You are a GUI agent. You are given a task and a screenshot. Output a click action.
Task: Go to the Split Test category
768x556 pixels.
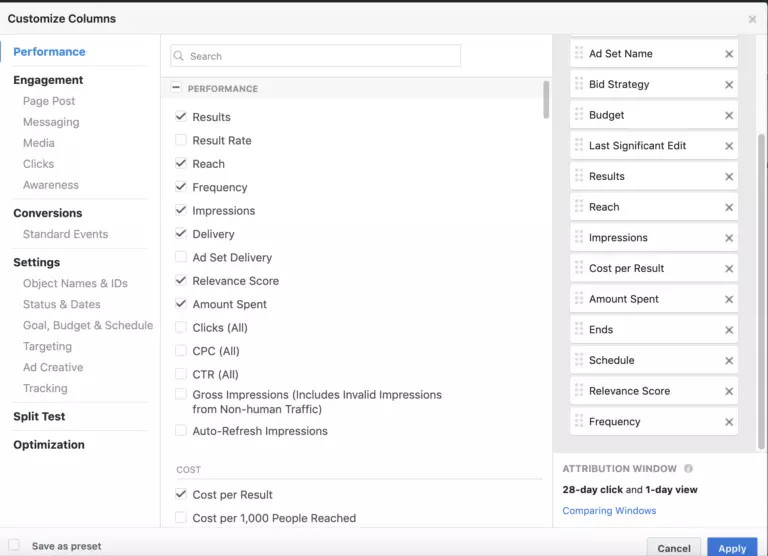39,416
